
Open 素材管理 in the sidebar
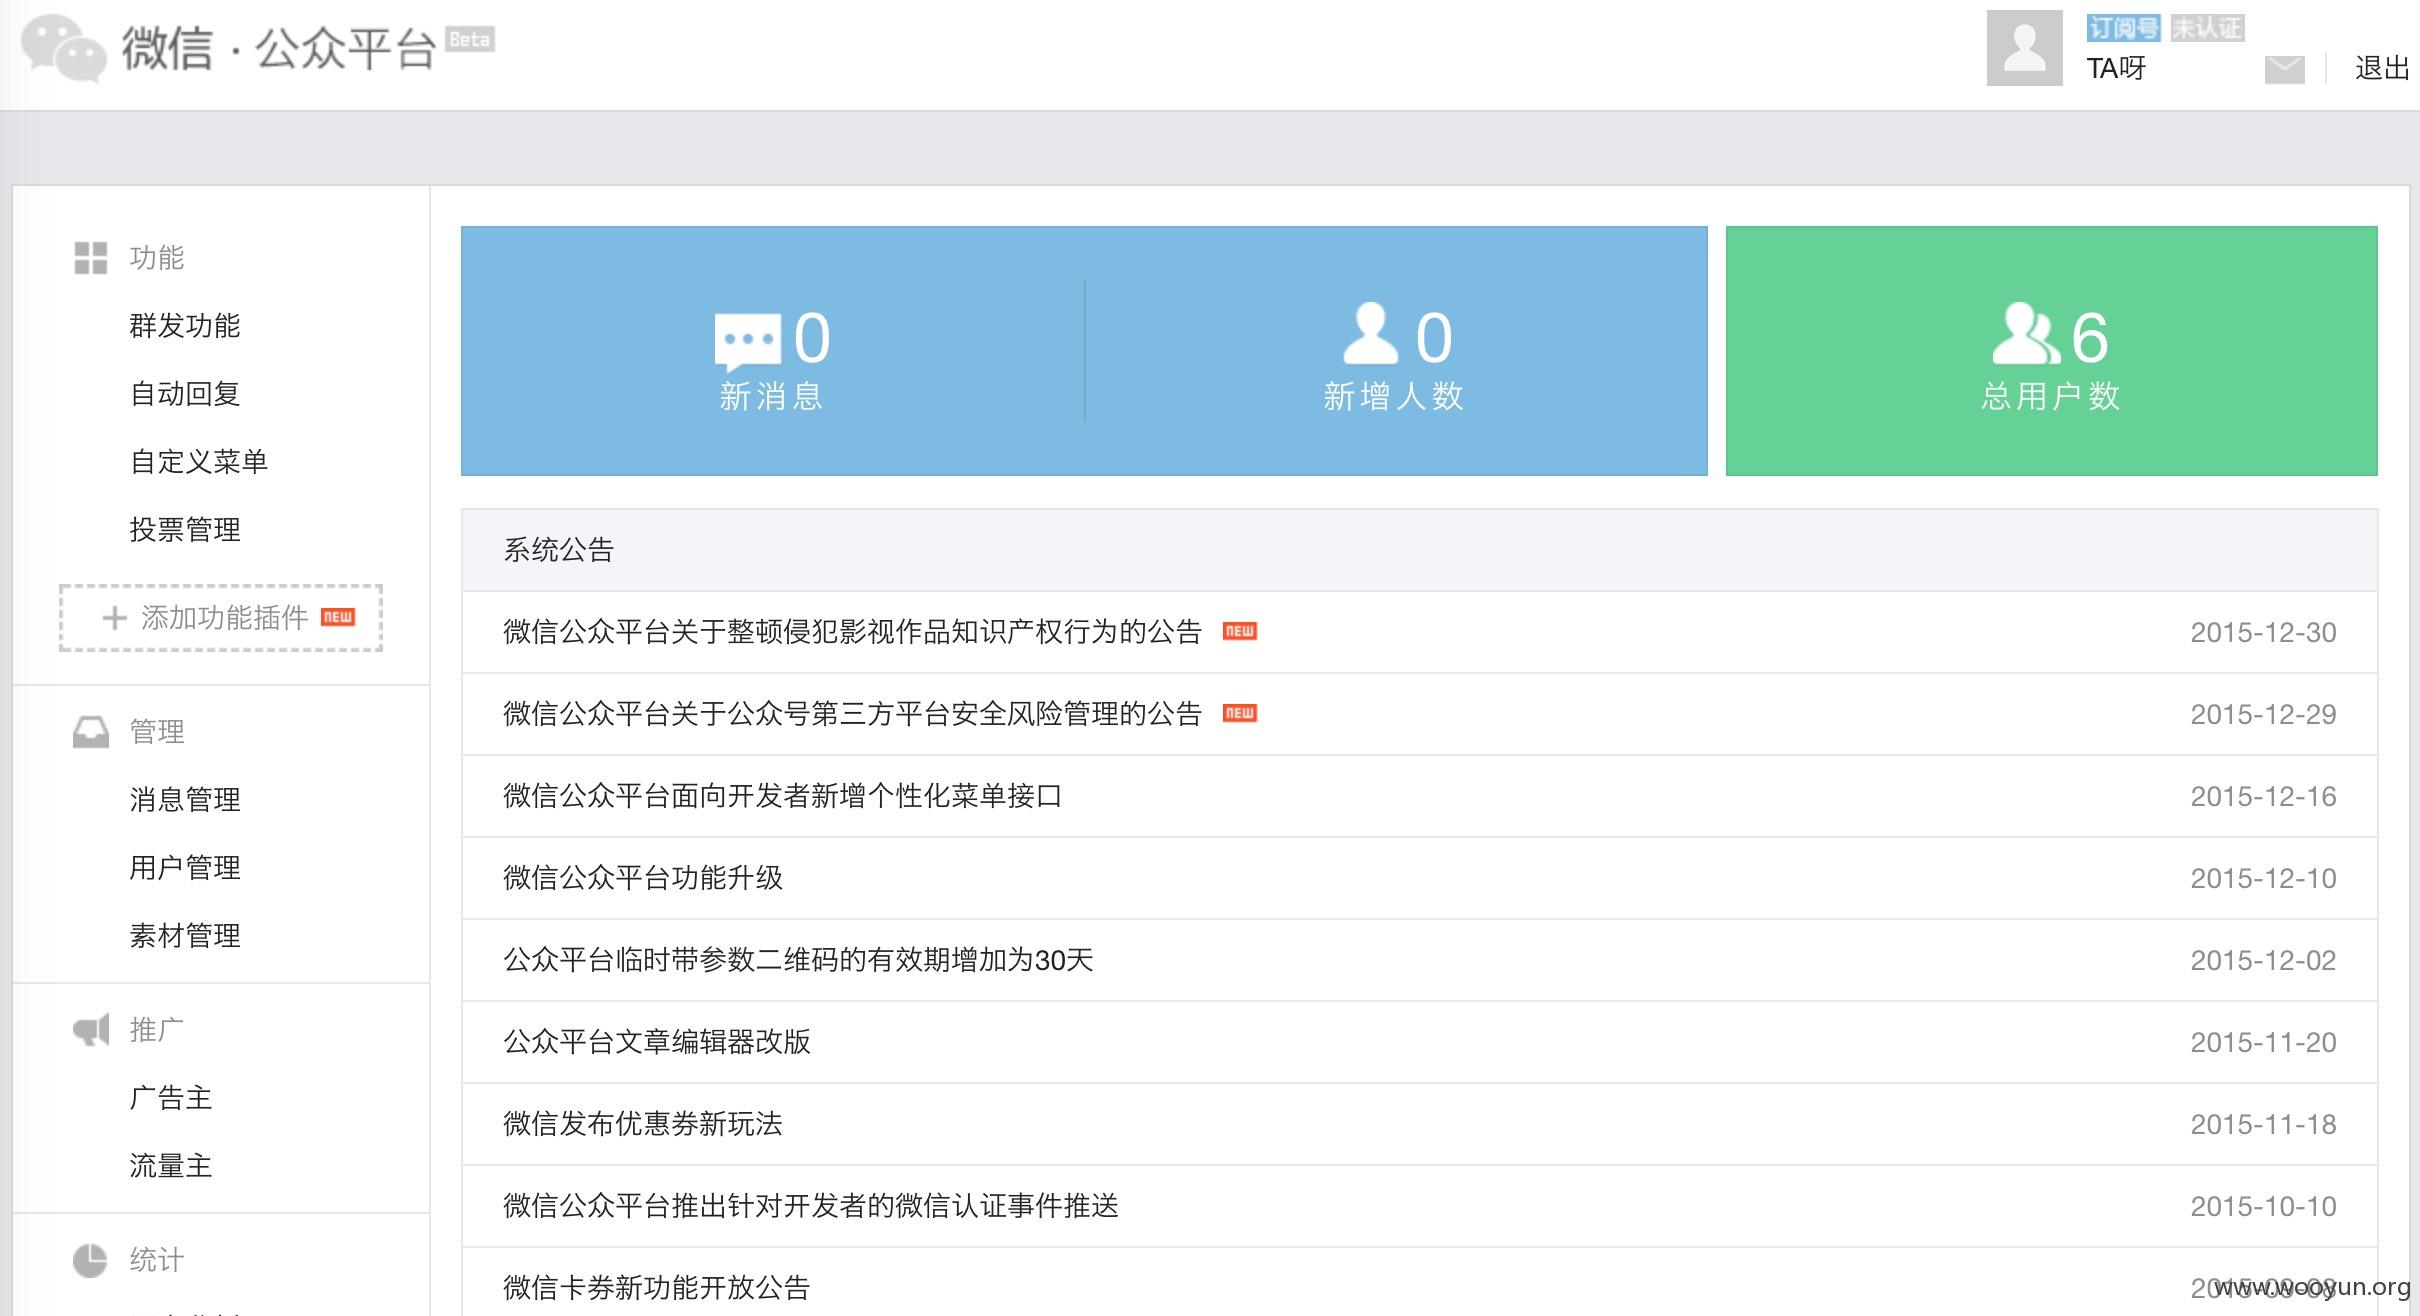(185, 936)
